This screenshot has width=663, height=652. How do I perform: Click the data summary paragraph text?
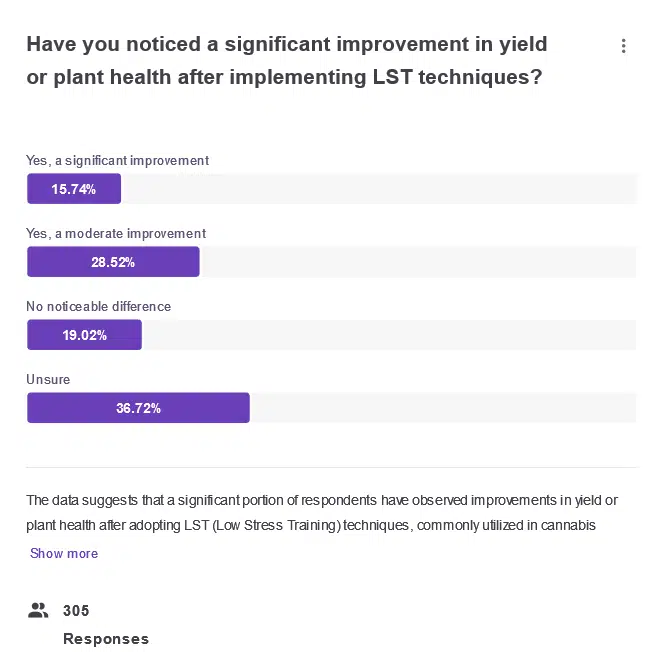click(322, 512)
